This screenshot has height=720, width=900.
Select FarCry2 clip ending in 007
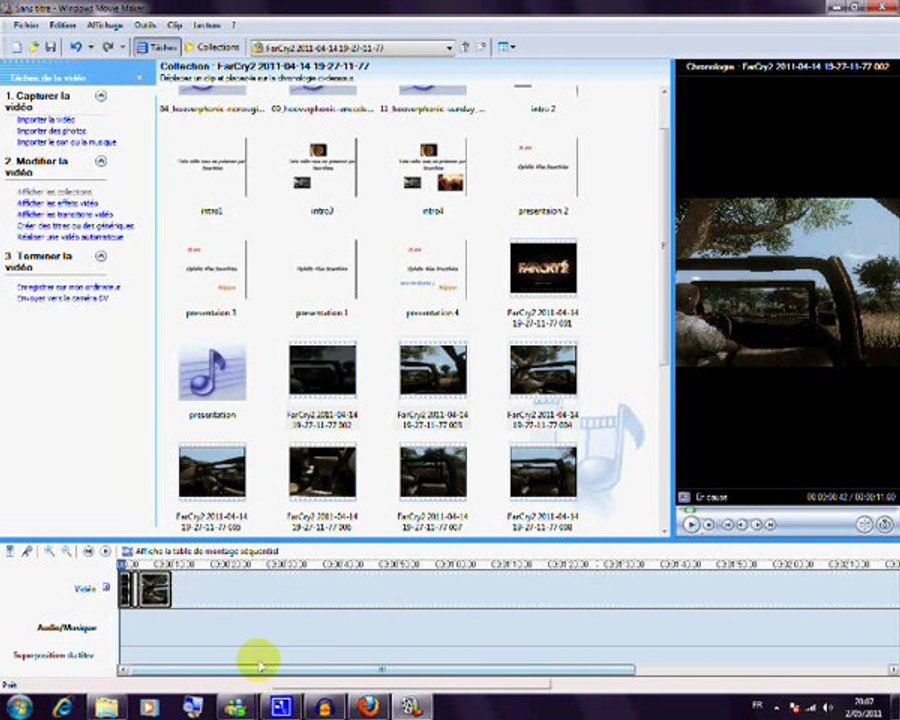click(x=433, y=471)
